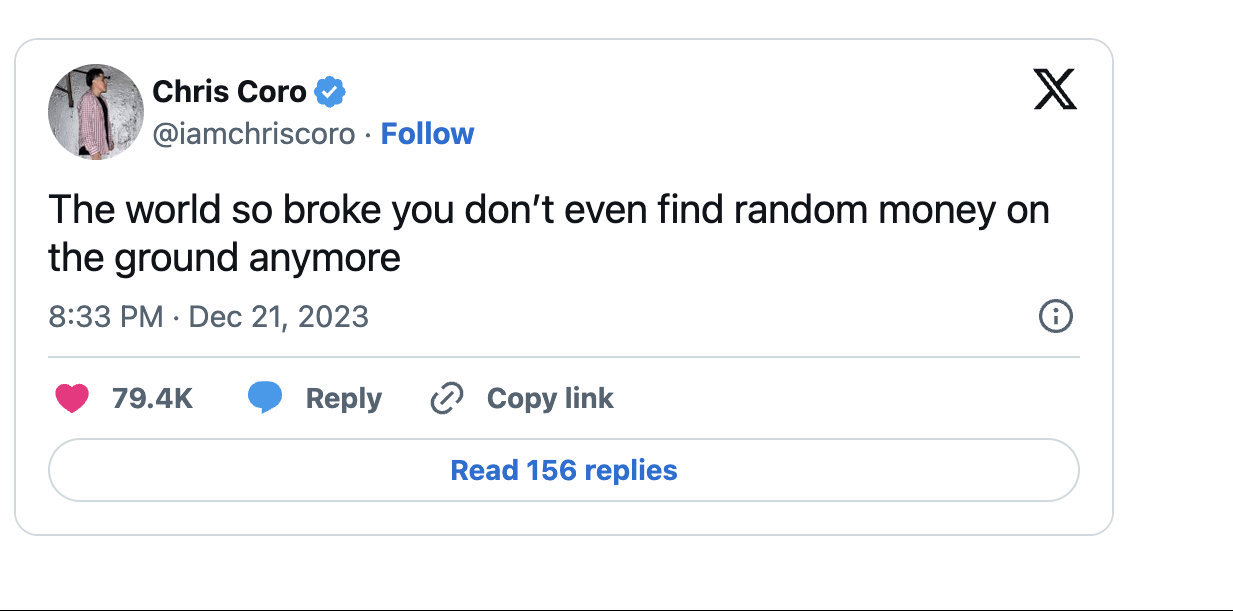Copy the tweet link using Copy link text
The height and width of the screenshot is (611, 1233).
click(x=549, y=397)
